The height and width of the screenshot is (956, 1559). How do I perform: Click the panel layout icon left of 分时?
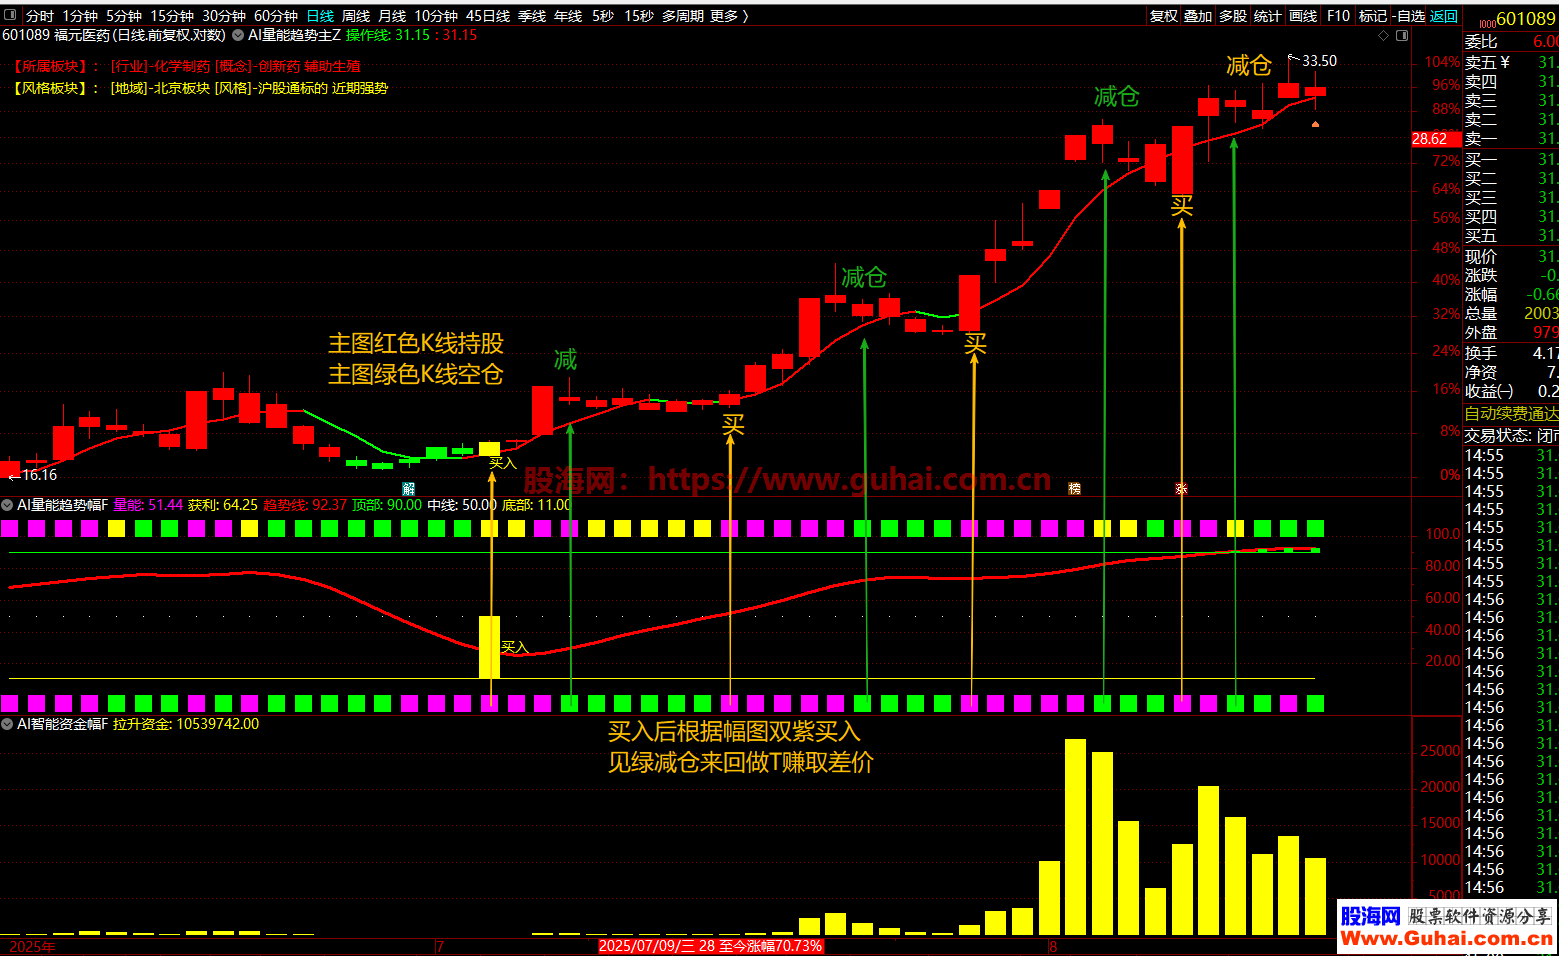[x=12, y=16]
